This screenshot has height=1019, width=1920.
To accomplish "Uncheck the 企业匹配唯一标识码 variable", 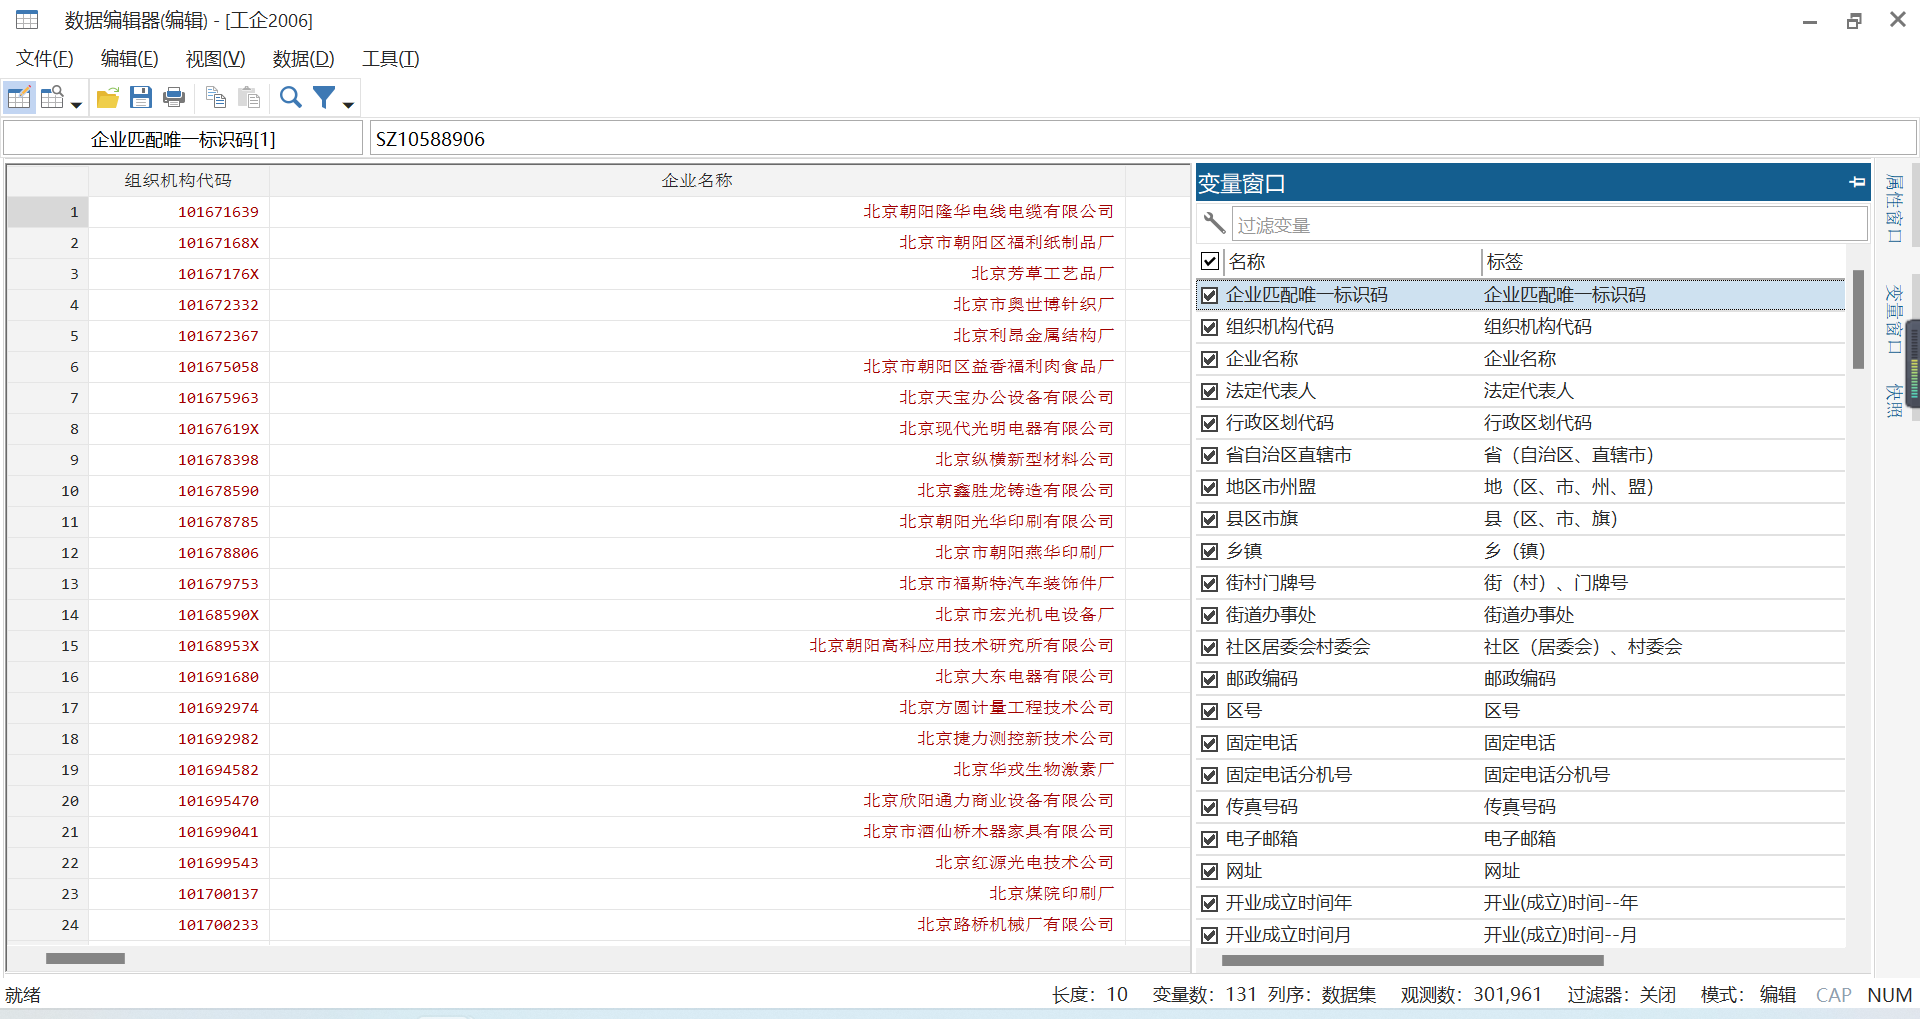I will (1210, 295).
